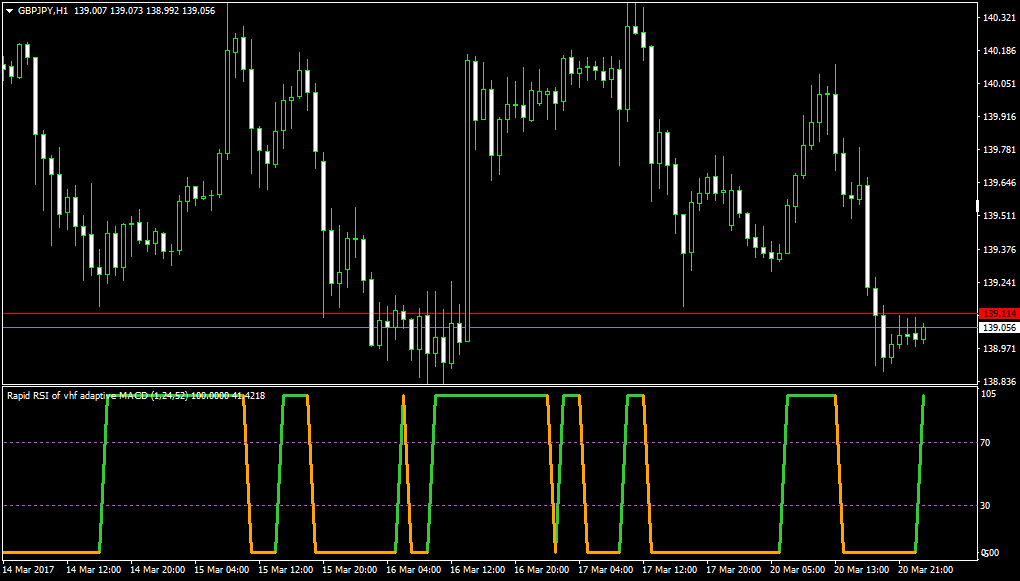The height and width of the screenshot is (581, 1020).
Task: Click the dashed purple 30 level line
Action: click(x=488, y=506)
